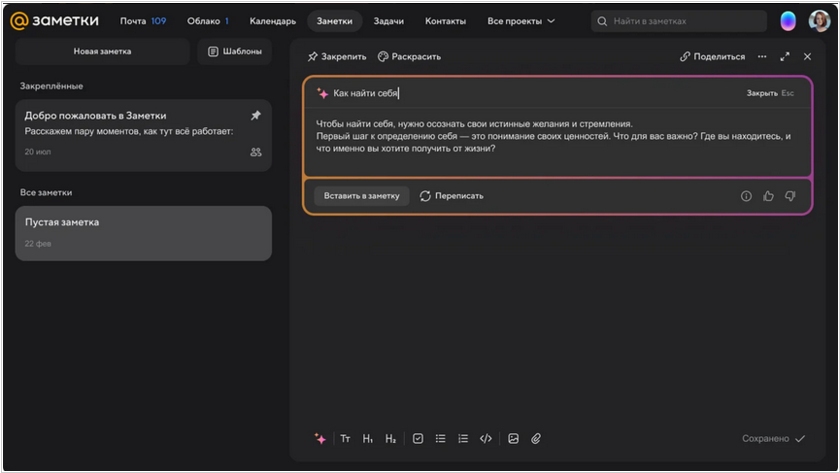
Task: Give thumbs down to the AI response
Action: tap(790, 196)
